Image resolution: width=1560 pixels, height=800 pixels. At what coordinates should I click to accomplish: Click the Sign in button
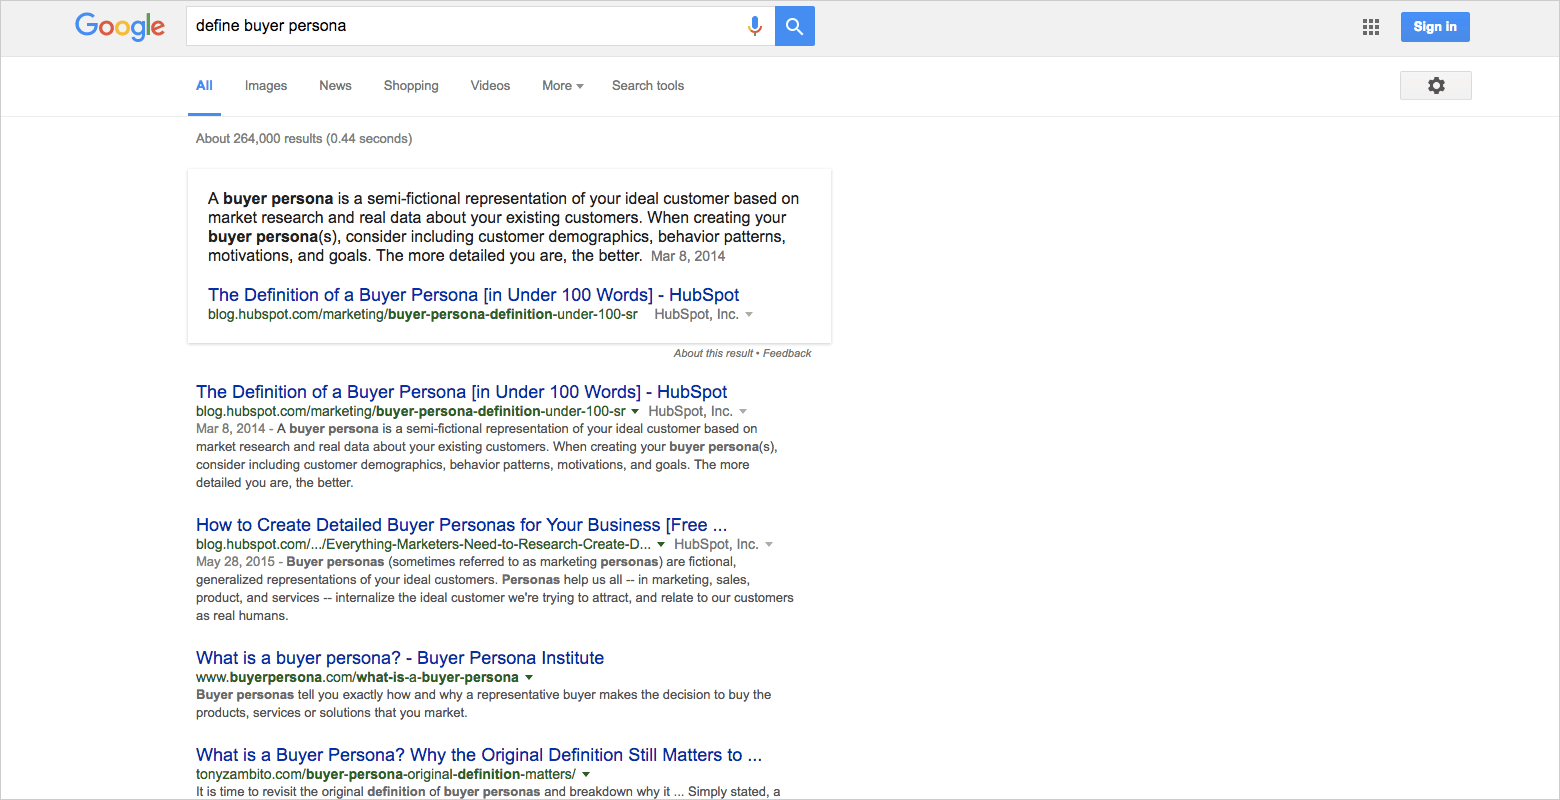tap(1435, 27)
